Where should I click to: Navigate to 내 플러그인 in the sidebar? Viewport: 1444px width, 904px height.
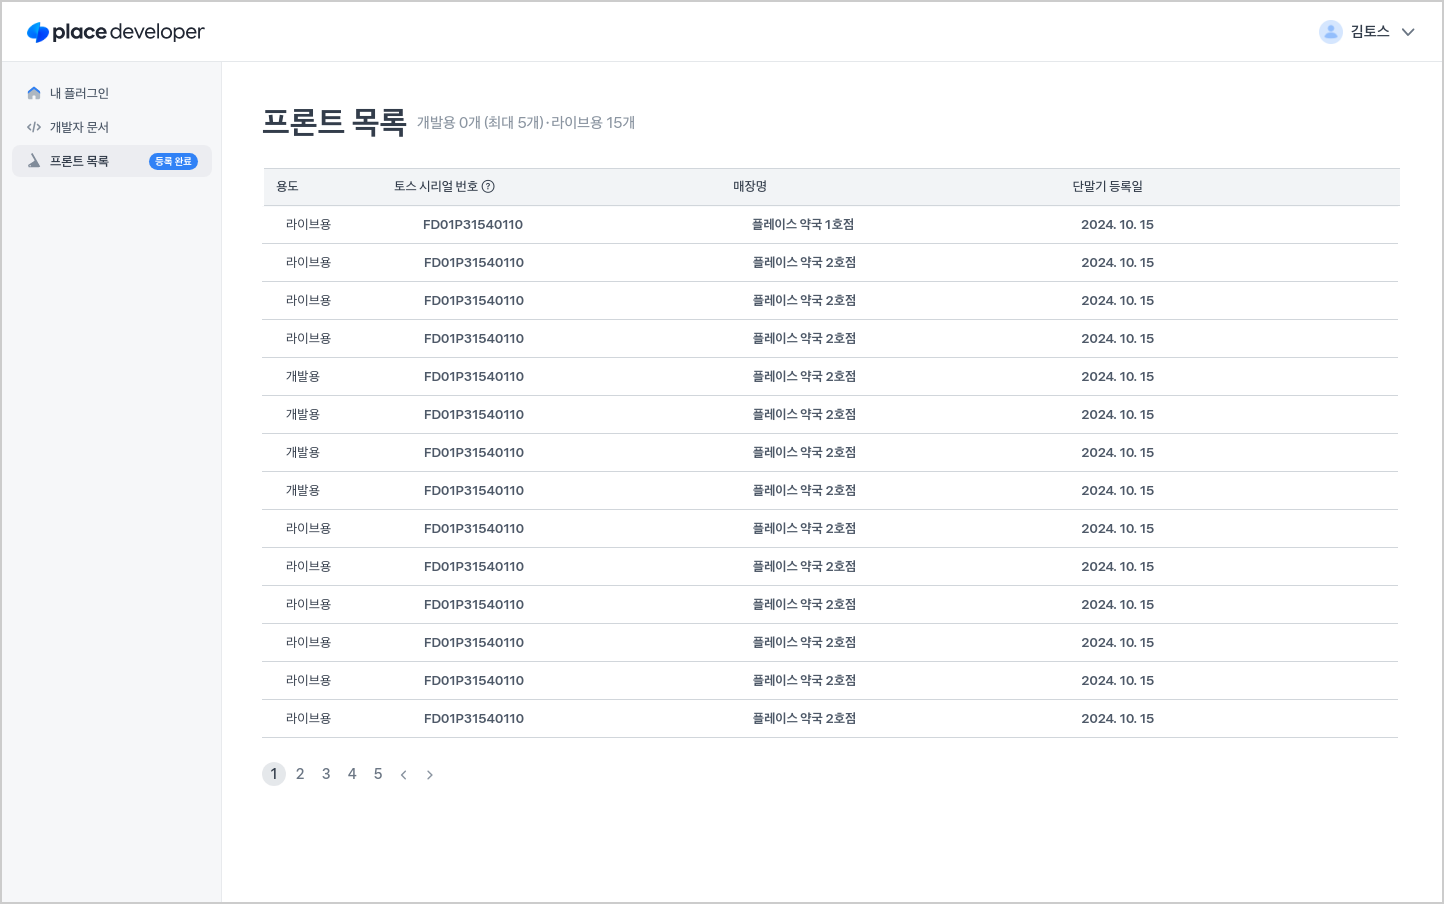click(79, 92)
